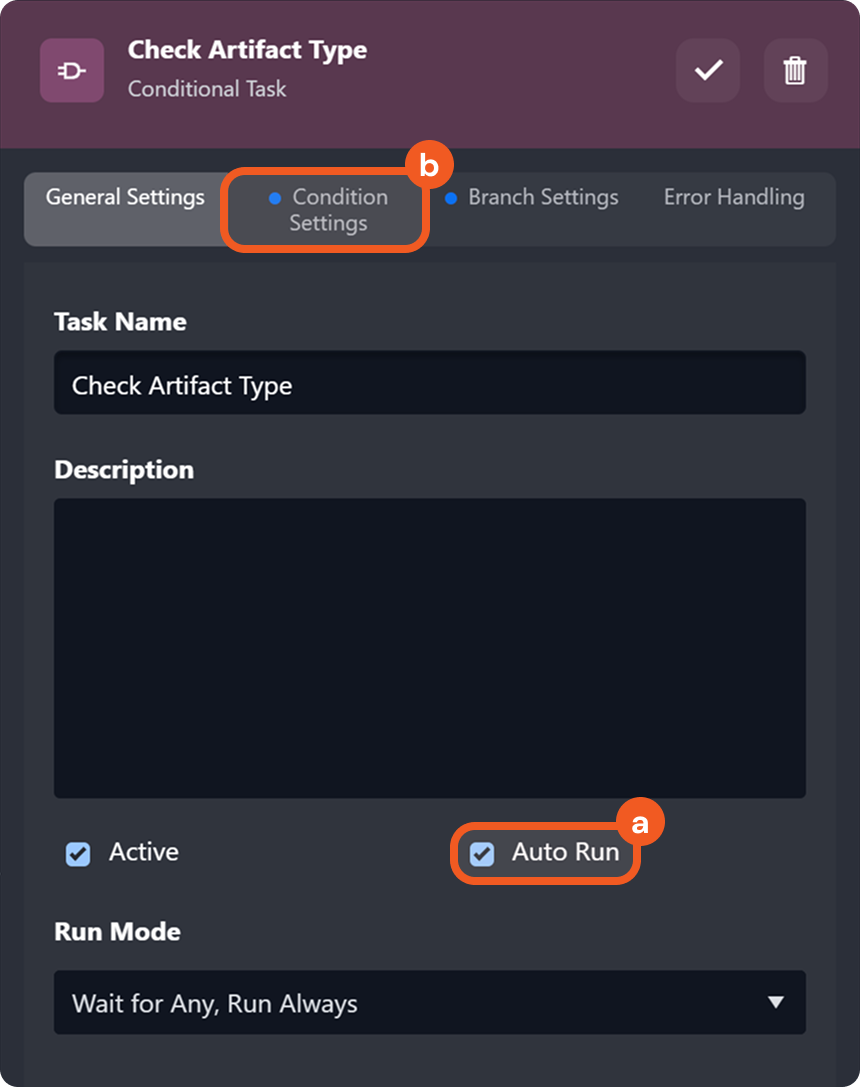Confirm changes with the checkmark button
Screen dimensions: 860x1087
(x=708, y=70)
